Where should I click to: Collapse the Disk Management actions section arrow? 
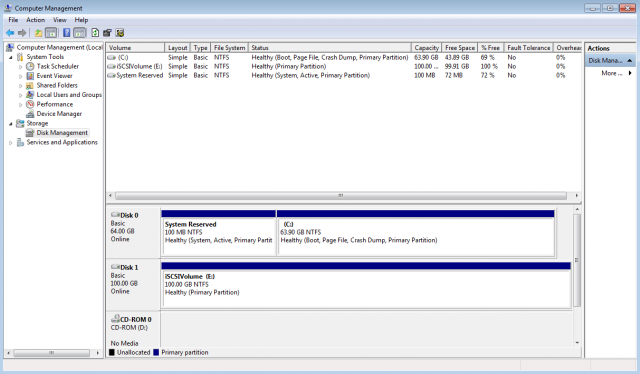click(630, 60)
